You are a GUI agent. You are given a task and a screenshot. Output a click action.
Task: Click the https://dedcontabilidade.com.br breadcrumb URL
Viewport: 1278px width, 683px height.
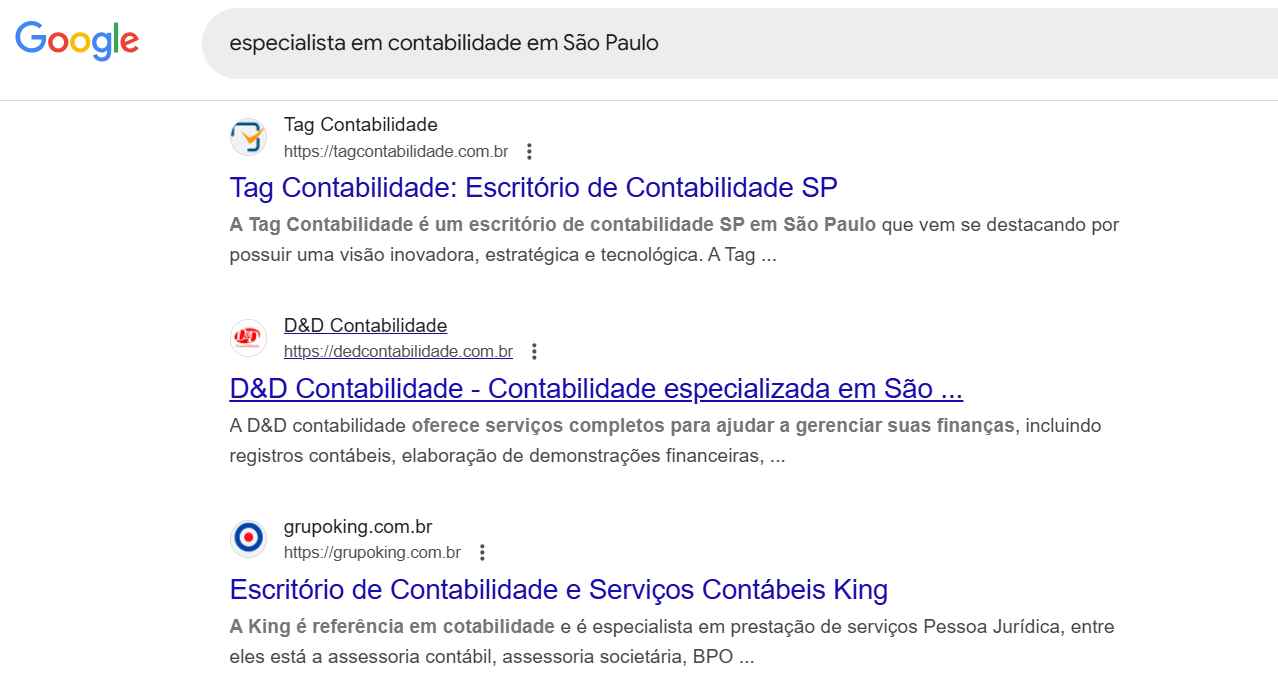[397, 351]
